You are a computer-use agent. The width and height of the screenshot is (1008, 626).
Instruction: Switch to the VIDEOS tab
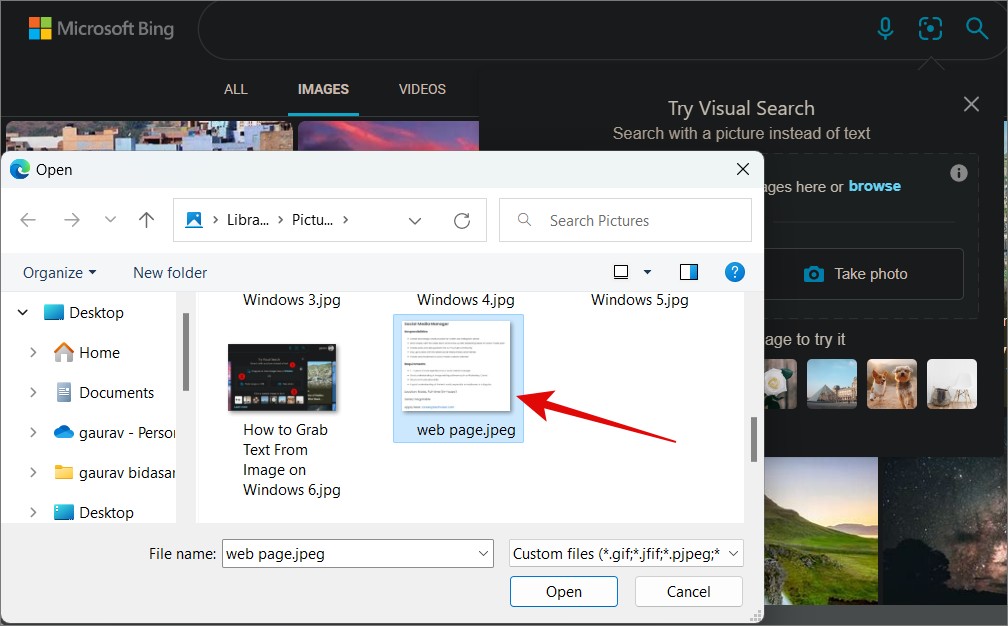click(422, 89)
